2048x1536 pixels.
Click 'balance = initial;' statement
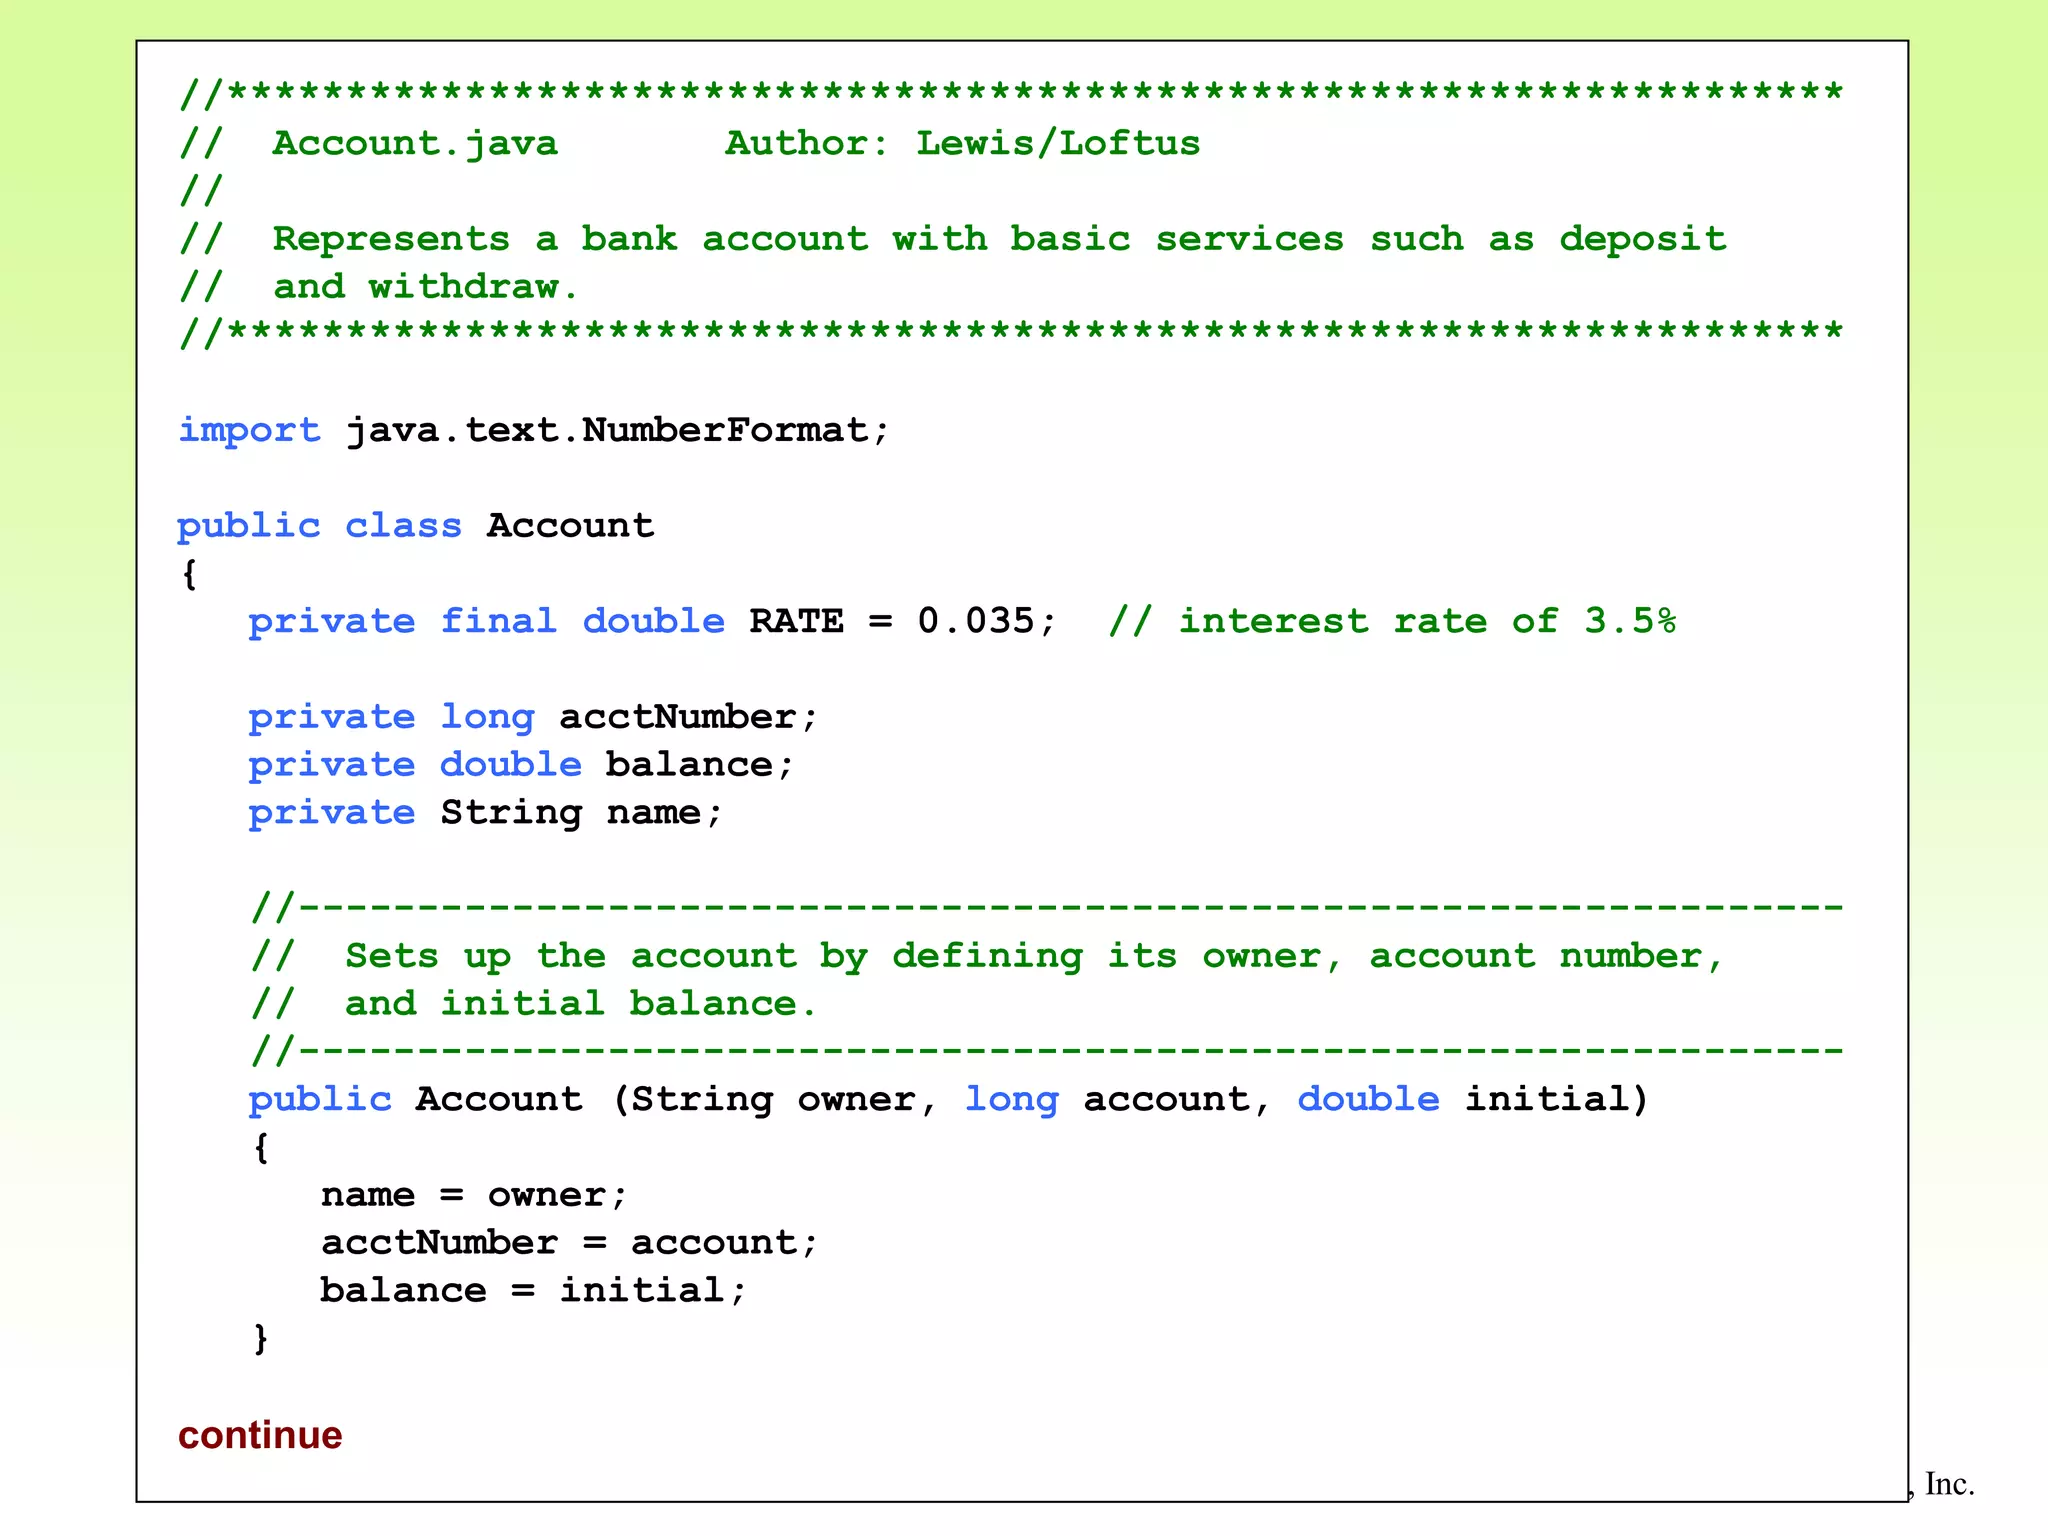[x=533, y=1291]
